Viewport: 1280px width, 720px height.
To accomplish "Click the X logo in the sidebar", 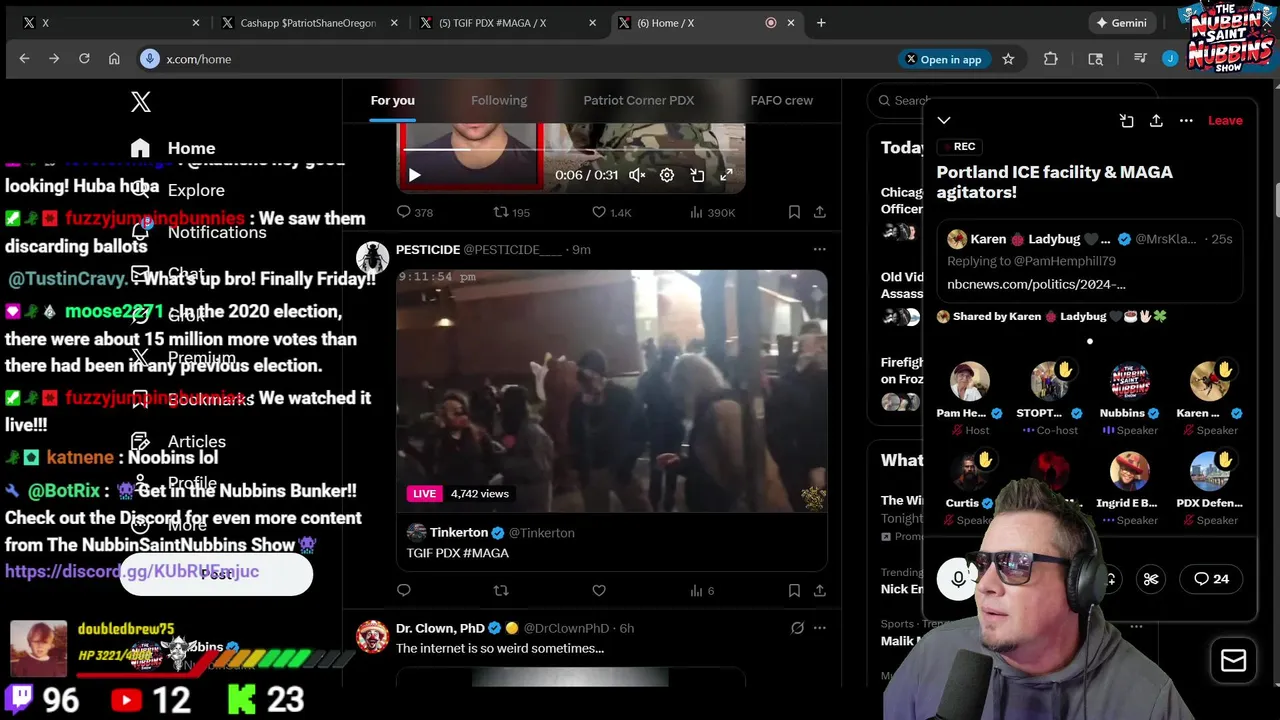I will point(141,101).
